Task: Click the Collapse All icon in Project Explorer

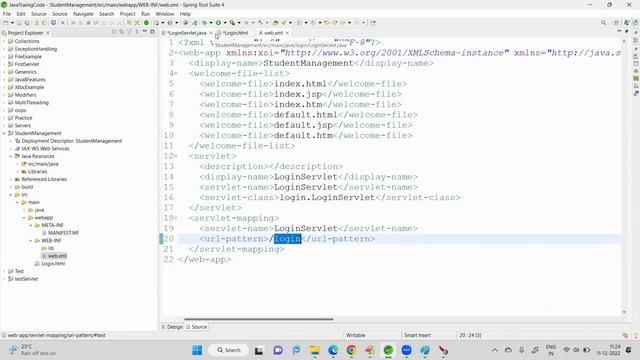Action: tap(114, 32)
